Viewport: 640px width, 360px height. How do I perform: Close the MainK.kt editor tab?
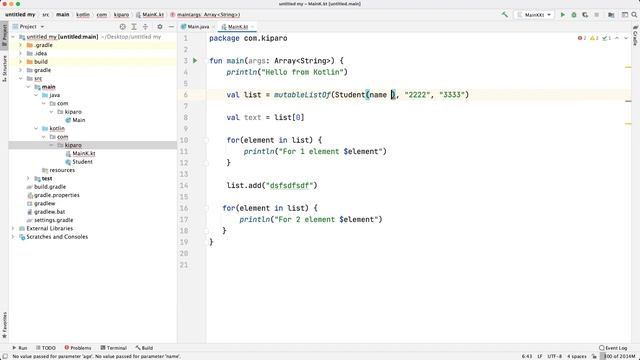pos(252,27)
